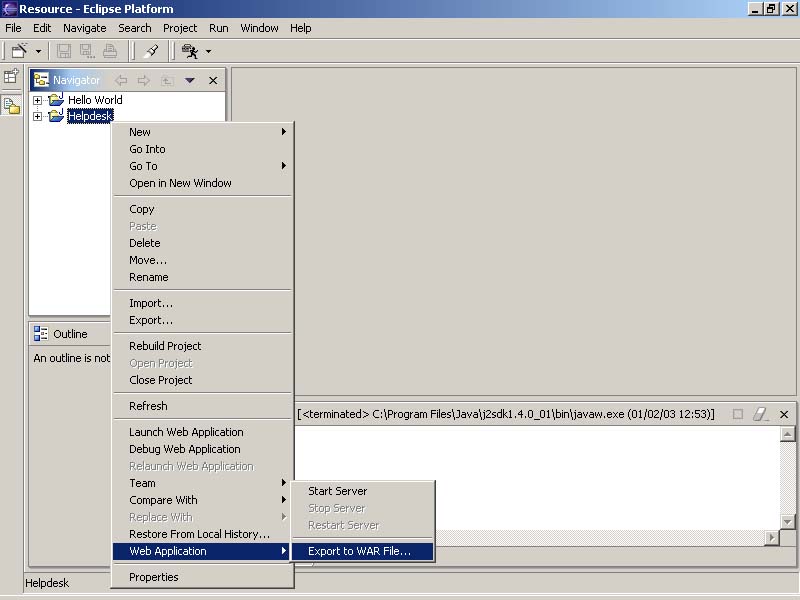Open the Help menu
The image size is (800, 600).
coord(301,28)
